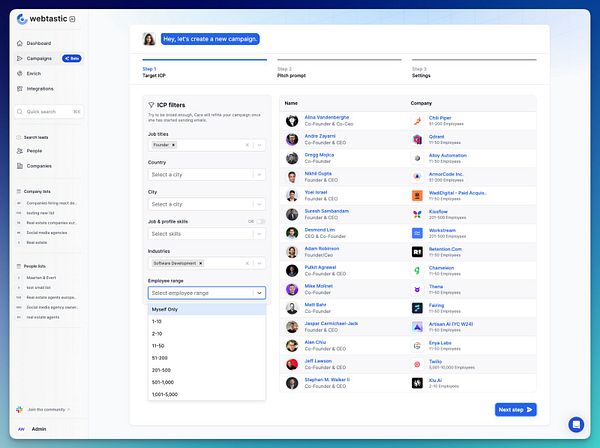
Task: Click the Xiu.AI company logo
Action: (x=417, y=383)
